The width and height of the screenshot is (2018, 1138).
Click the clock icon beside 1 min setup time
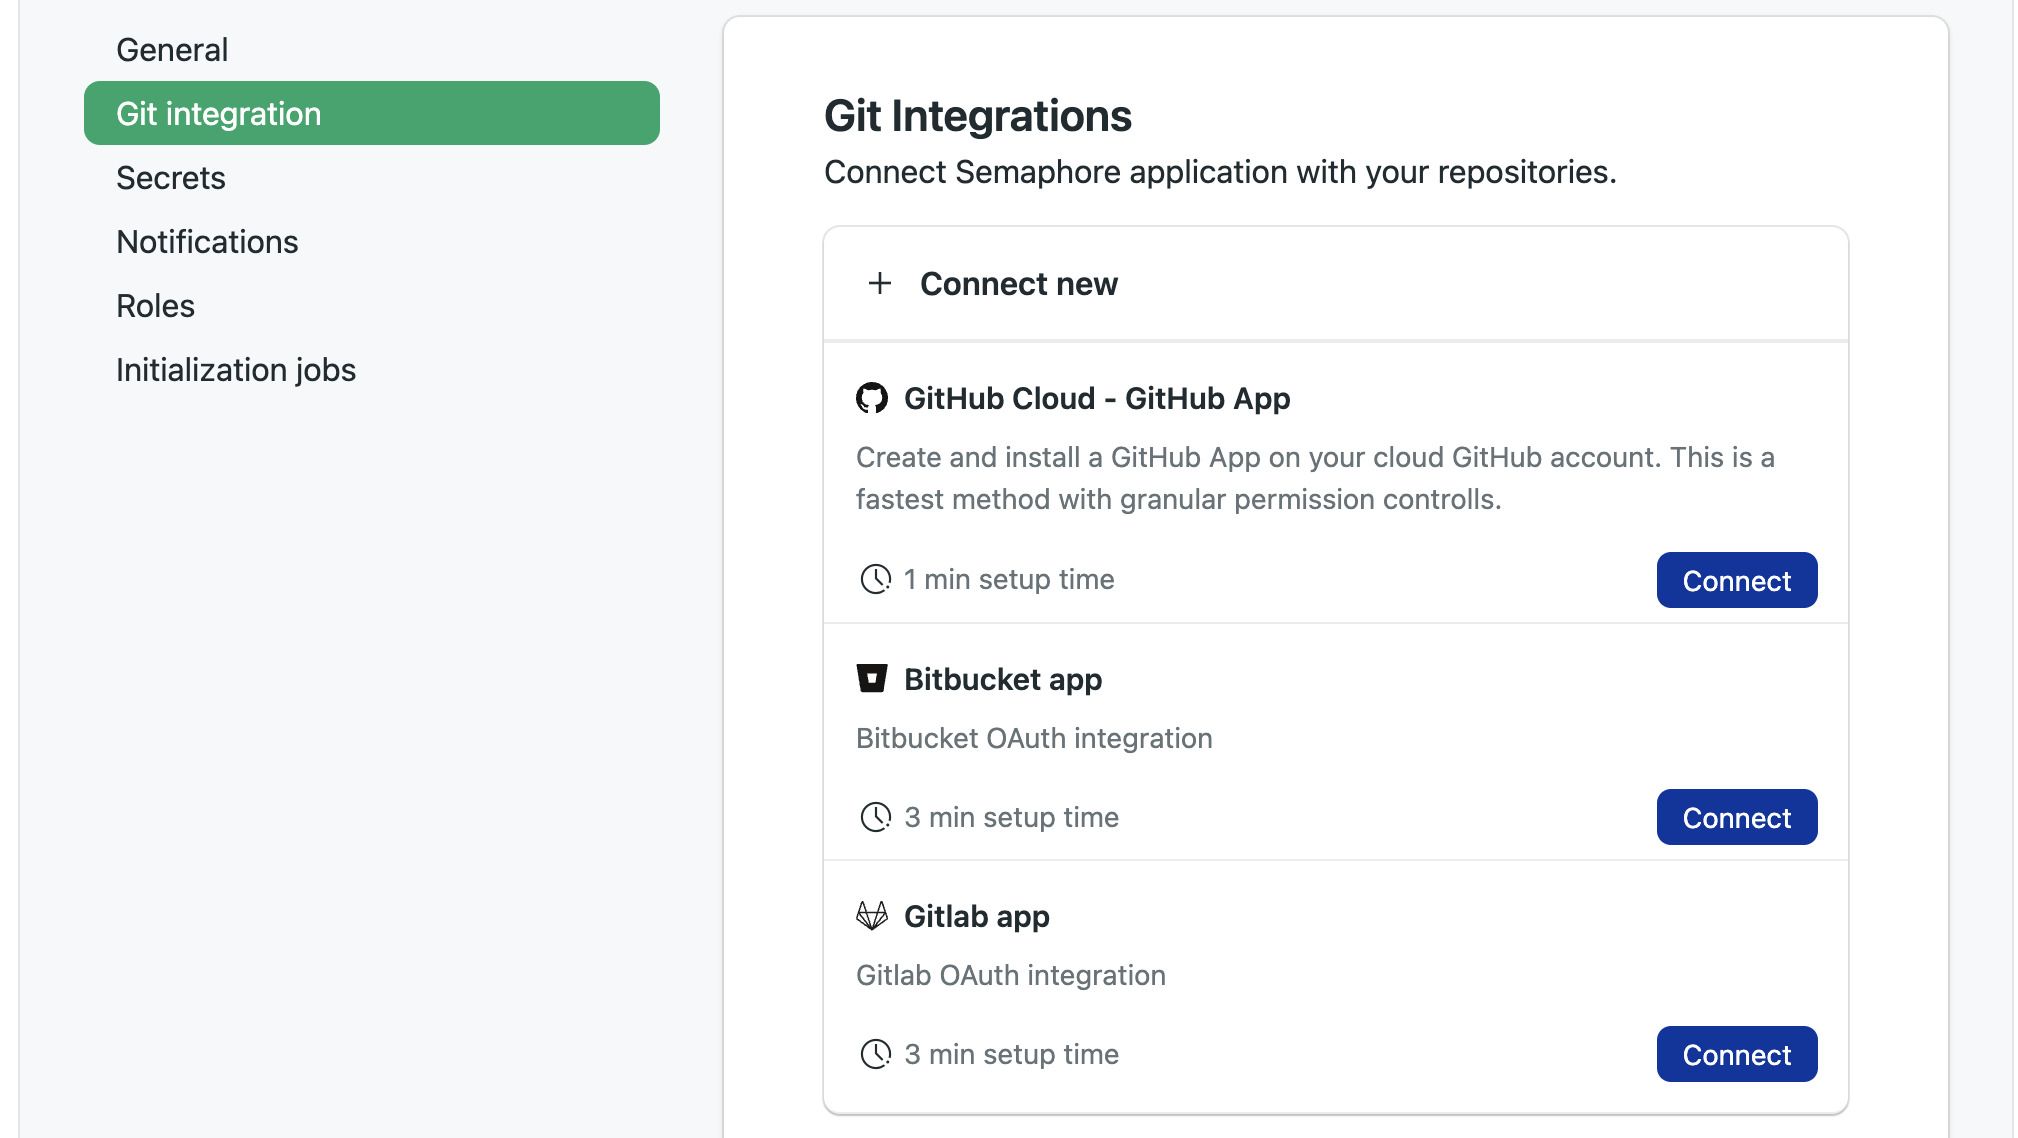876,579
